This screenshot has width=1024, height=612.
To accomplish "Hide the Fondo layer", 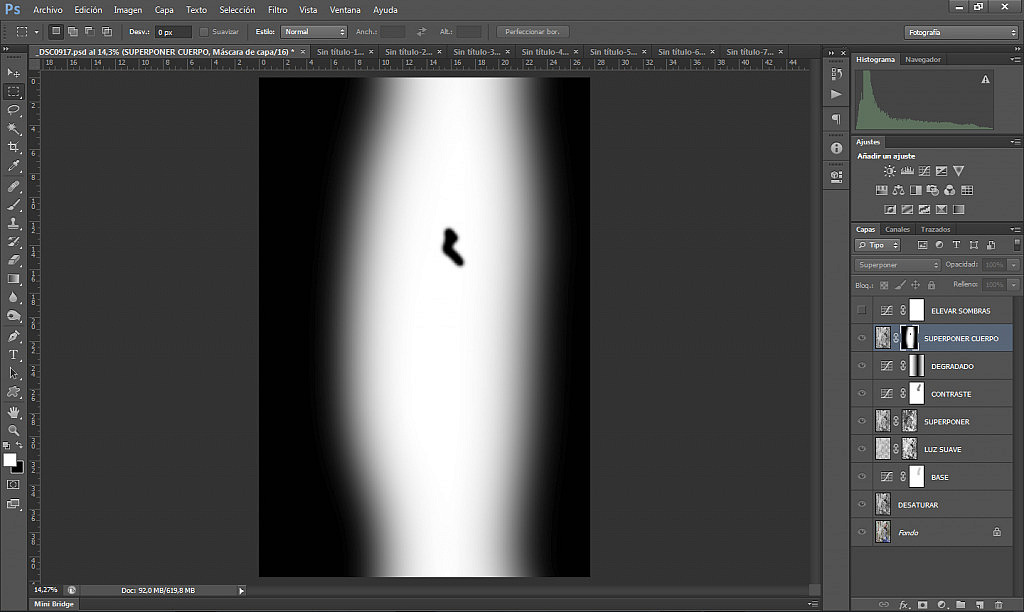I will pos(862,532).
